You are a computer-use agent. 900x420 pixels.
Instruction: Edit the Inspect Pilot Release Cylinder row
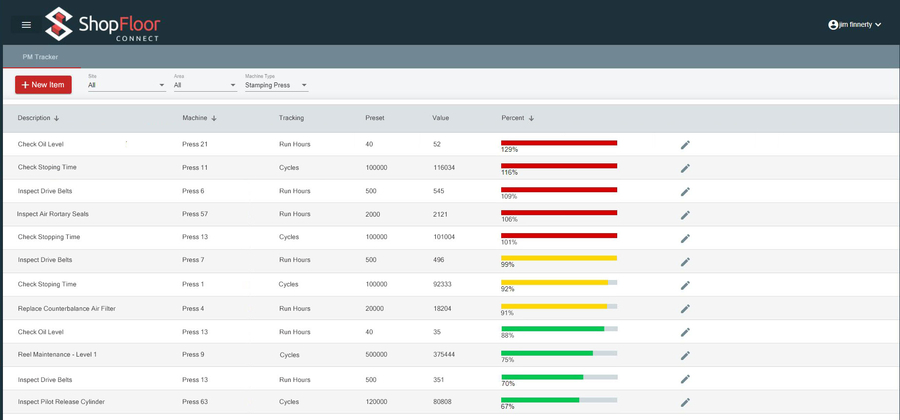[685, 402]
